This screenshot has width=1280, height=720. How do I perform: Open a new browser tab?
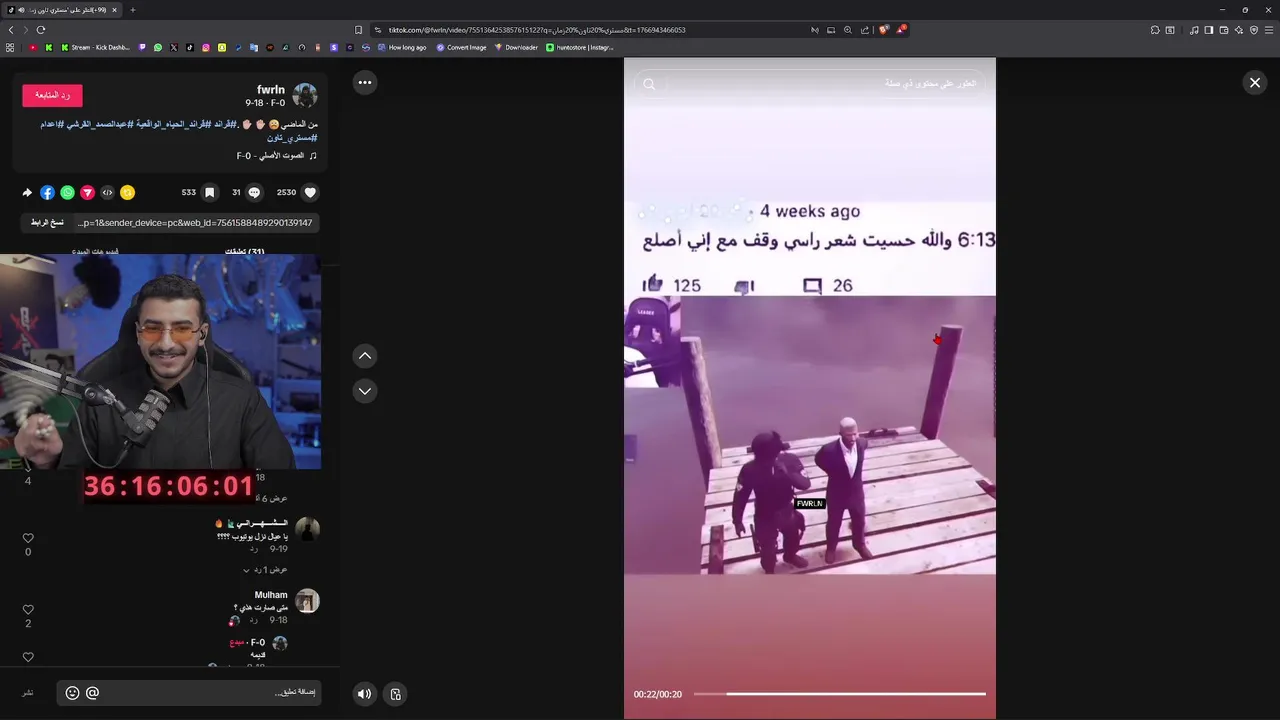pyautogui.click(x=132, y=10)
